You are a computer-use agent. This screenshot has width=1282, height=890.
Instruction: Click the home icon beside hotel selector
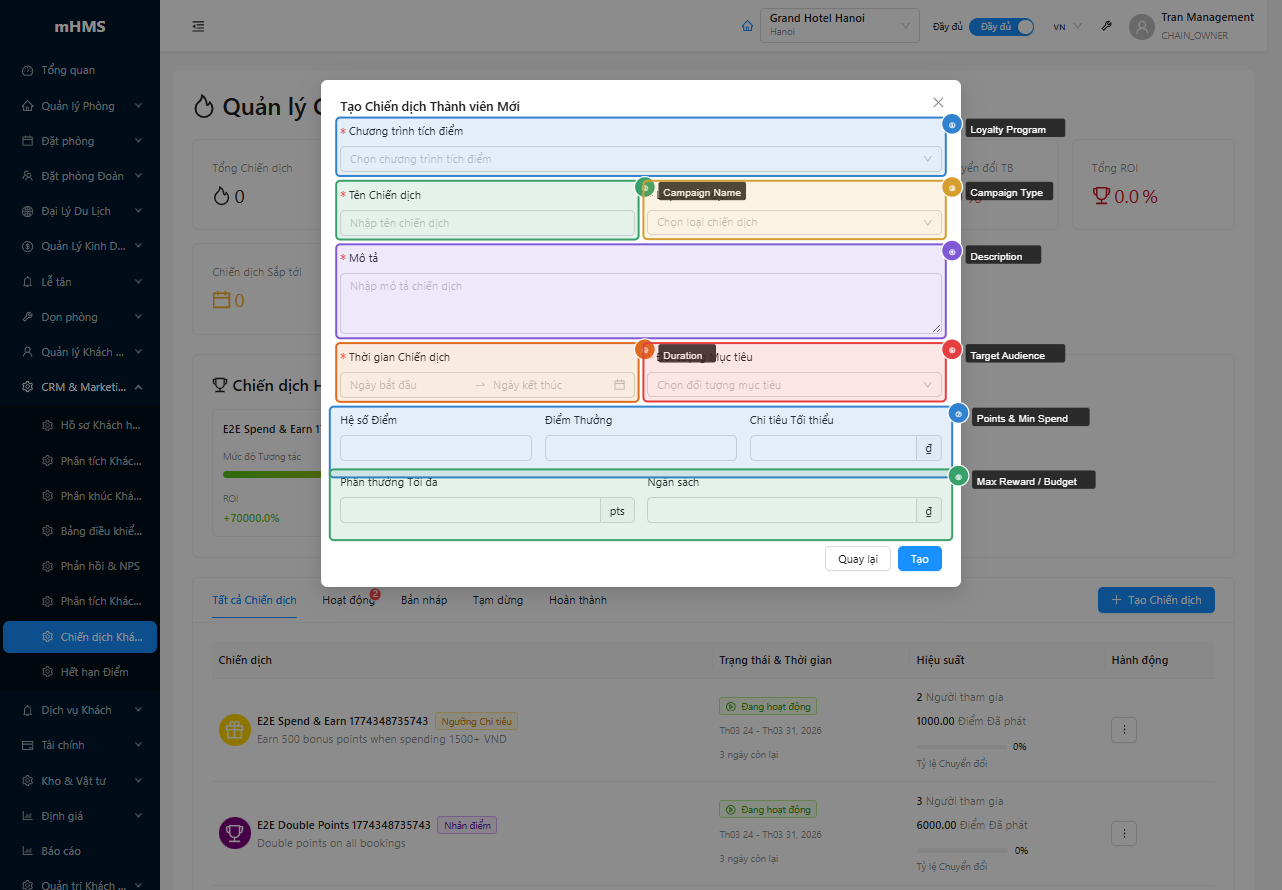click(x=747, y=27)
